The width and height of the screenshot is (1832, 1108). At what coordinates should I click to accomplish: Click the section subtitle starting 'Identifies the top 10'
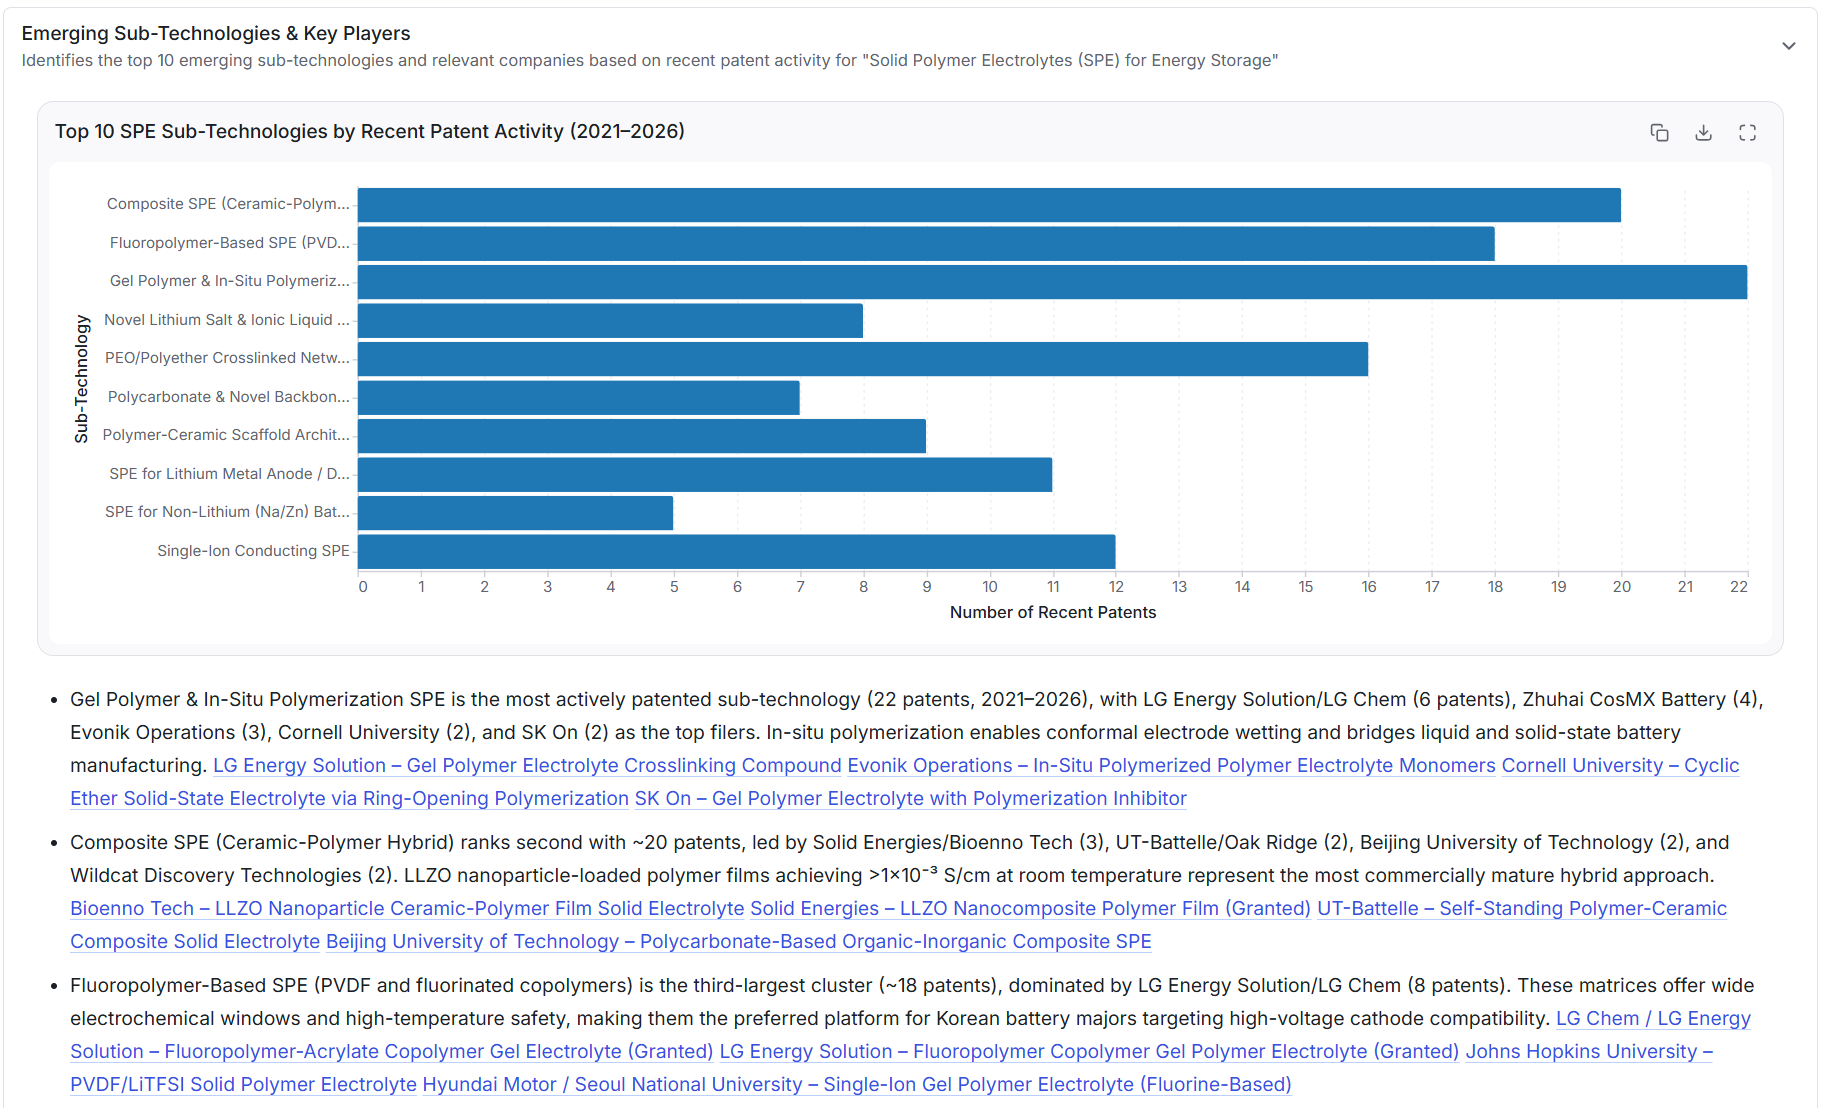(x=650, y=60)
